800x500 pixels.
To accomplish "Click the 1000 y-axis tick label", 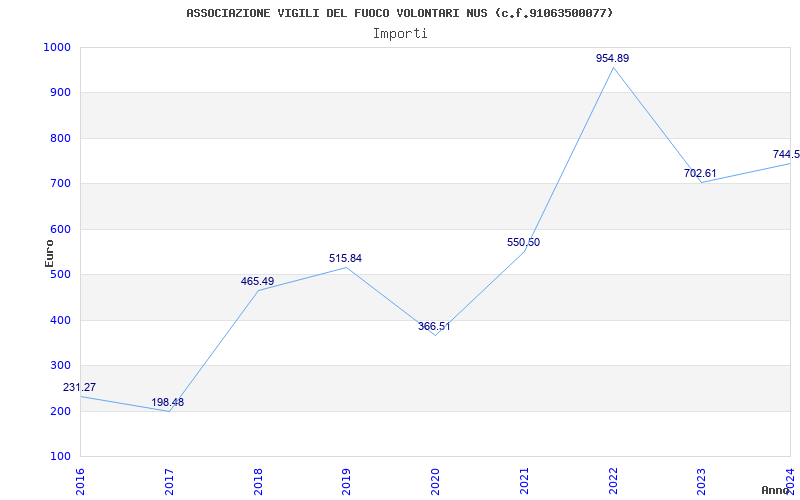I will click(56, 47).
